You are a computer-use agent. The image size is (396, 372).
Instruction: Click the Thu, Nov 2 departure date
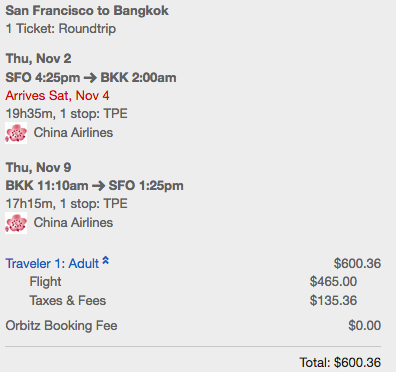(x=38, y=59)
